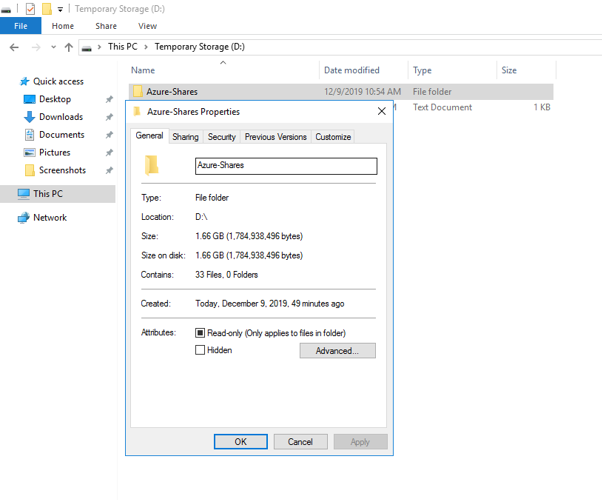
Task: Open Downloads in Quick access
Action: (x=61, y=117)
